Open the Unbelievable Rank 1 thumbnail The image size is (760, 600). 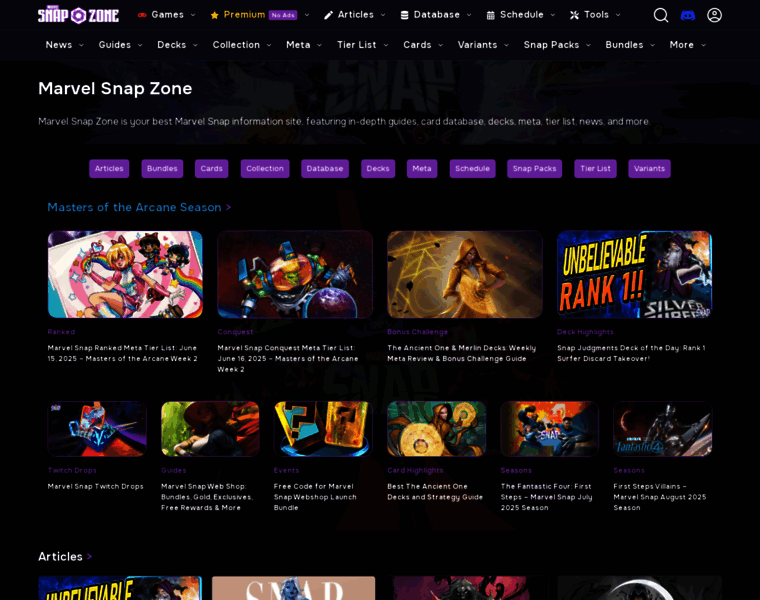634,274
